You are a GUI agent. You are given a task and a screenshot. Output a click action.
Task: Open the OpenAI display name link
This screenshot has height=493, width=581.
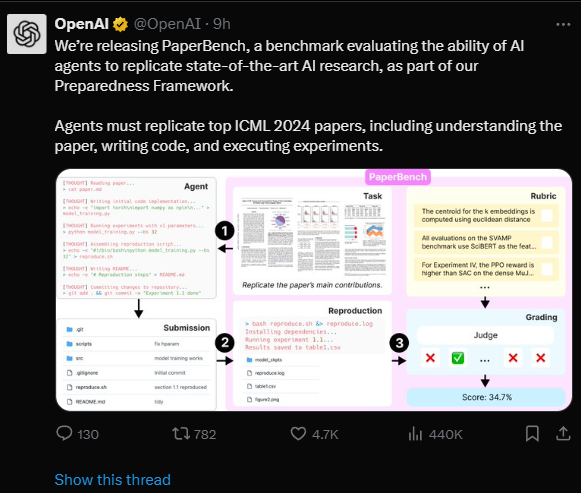[82, 24]
